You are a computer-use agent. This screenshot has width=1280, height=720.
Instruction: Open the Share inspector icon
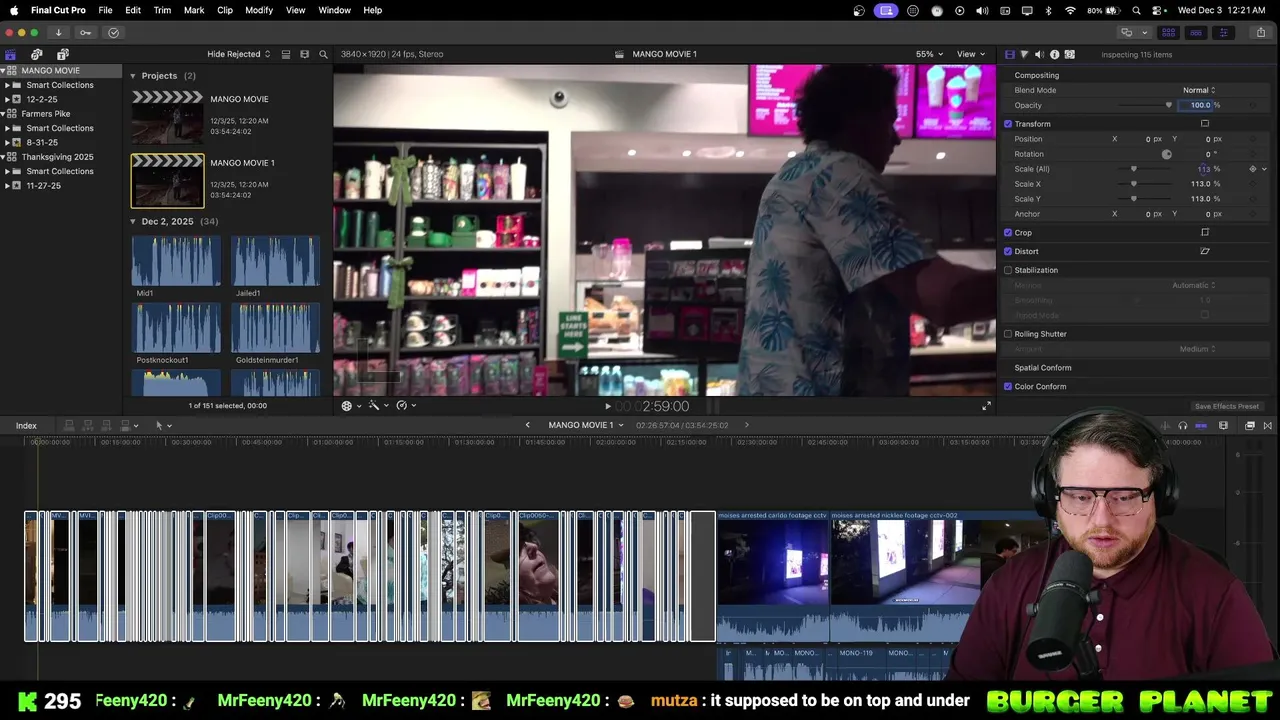1070,54
